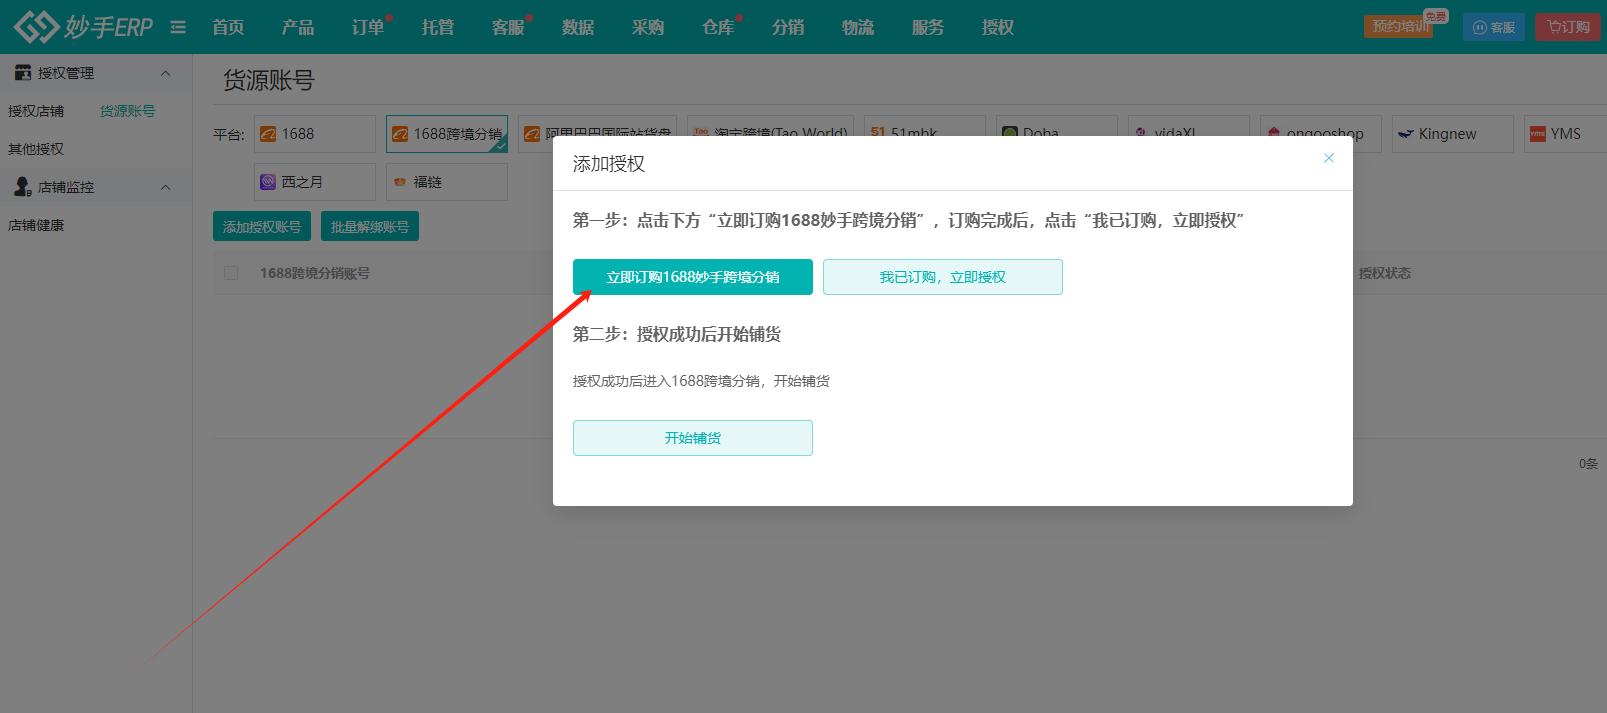1607x713 pixels.
Task: Open the 采购 top menu
Action: pos(648,27)
